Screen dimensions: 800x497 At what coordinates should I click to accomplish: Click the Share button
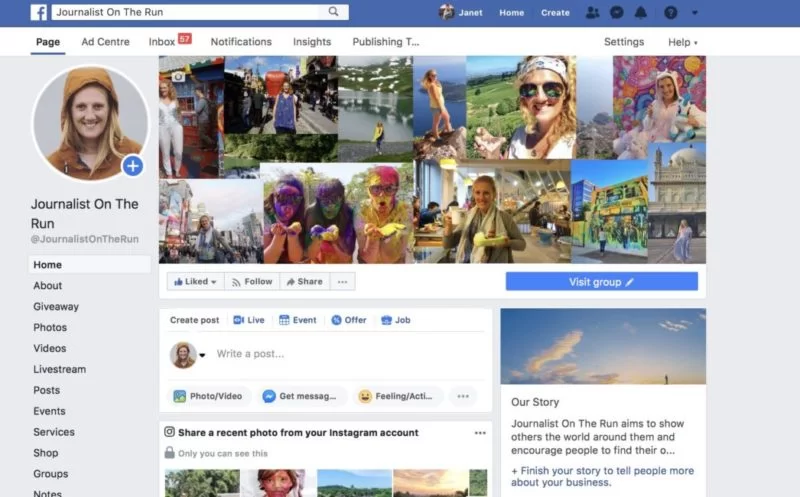coord(305,282)
